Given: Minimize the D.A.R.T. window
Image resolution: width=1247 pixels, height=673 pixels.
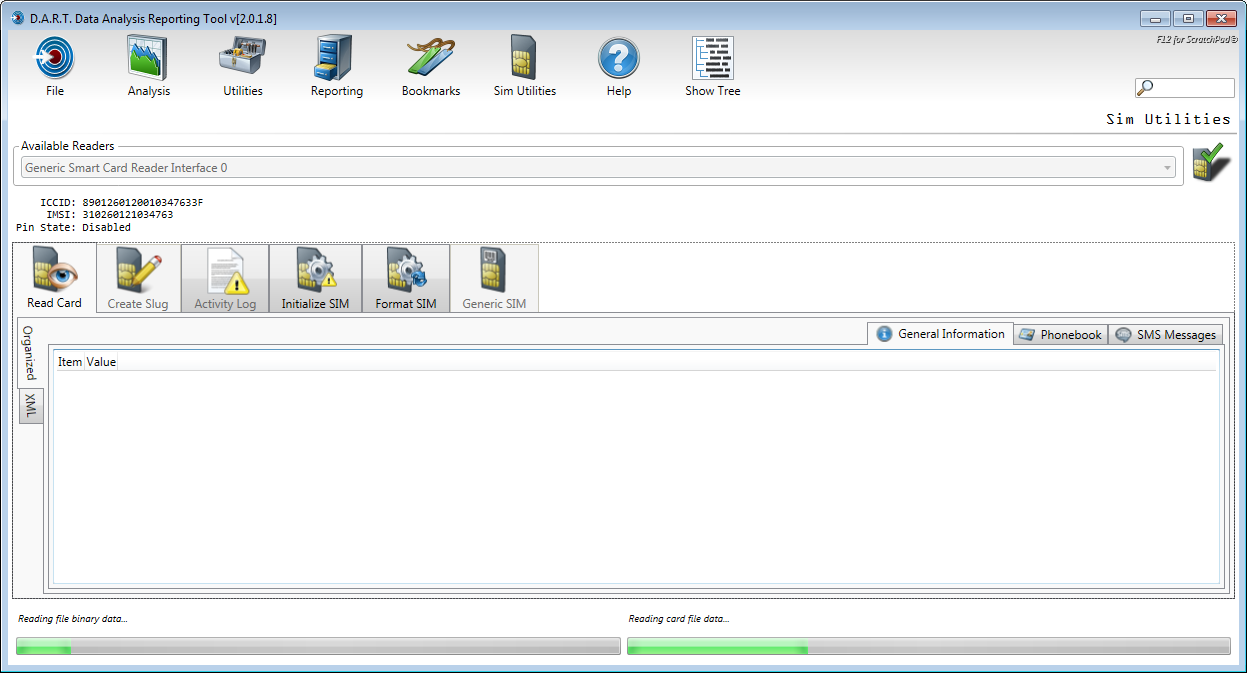Looking at the screenshot, I should pos(1155,18).
